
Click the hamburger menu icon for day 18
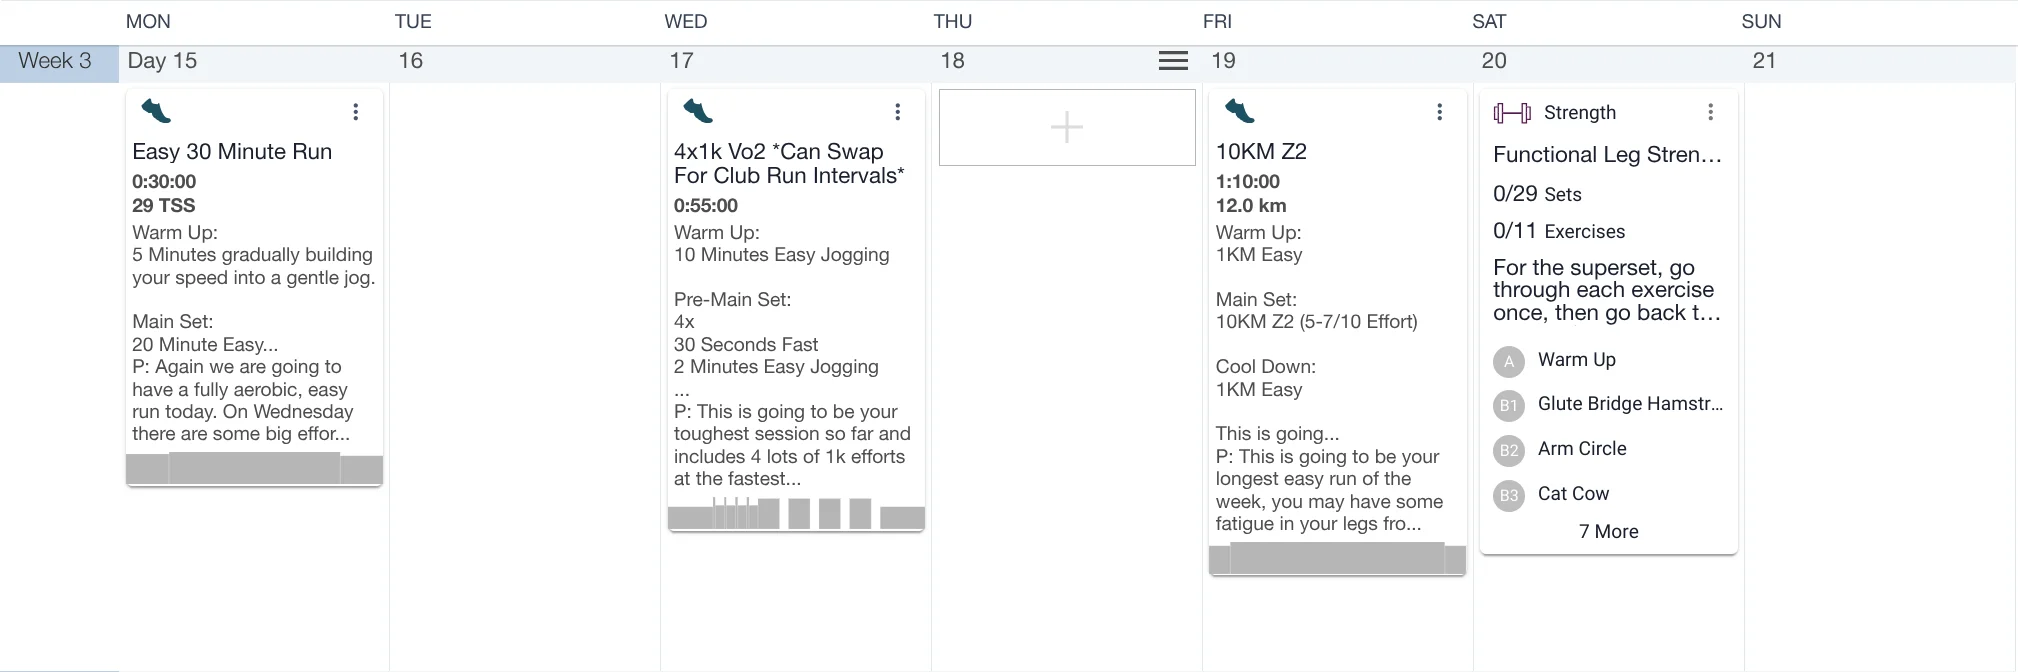pos(1173,61)
